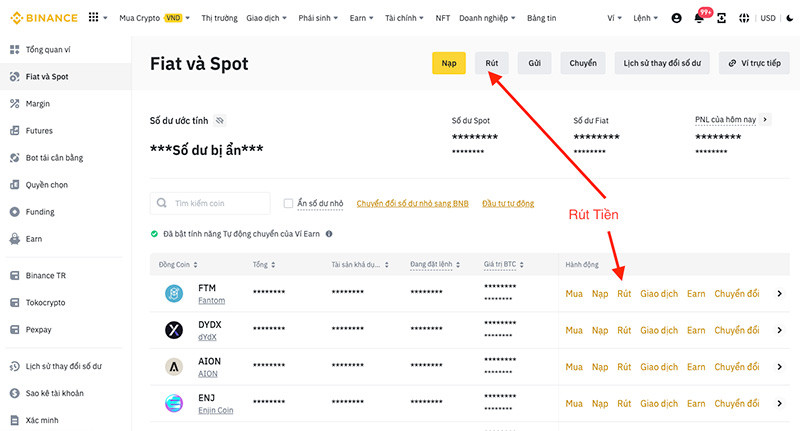Select USD currency in header
The height and width of the screenshot is (431, 800).
(x=768, y=18)
